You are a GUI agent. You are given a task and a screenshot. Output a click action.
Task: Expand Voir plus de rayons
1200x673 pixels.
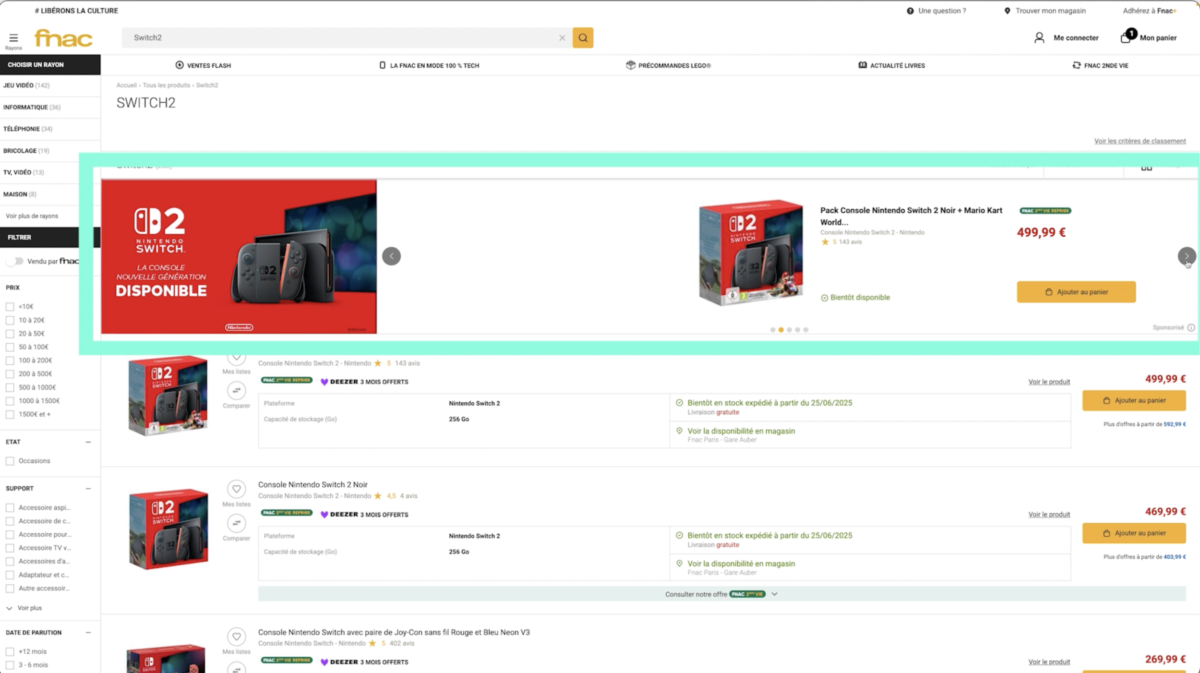32,216
